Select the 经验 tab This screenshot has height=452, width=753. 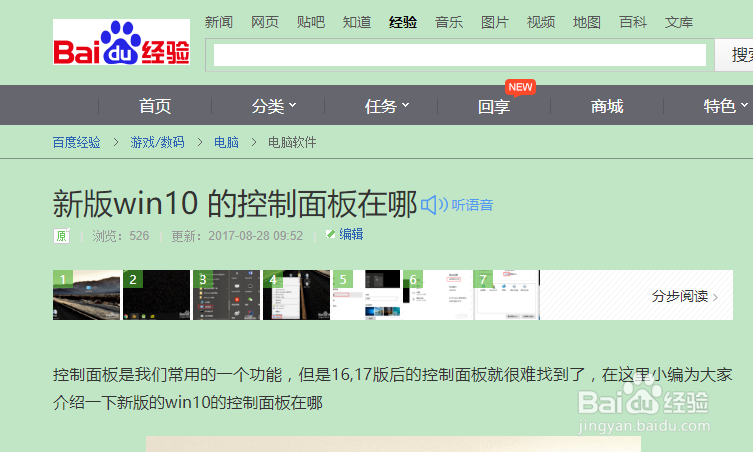(403, 22)
